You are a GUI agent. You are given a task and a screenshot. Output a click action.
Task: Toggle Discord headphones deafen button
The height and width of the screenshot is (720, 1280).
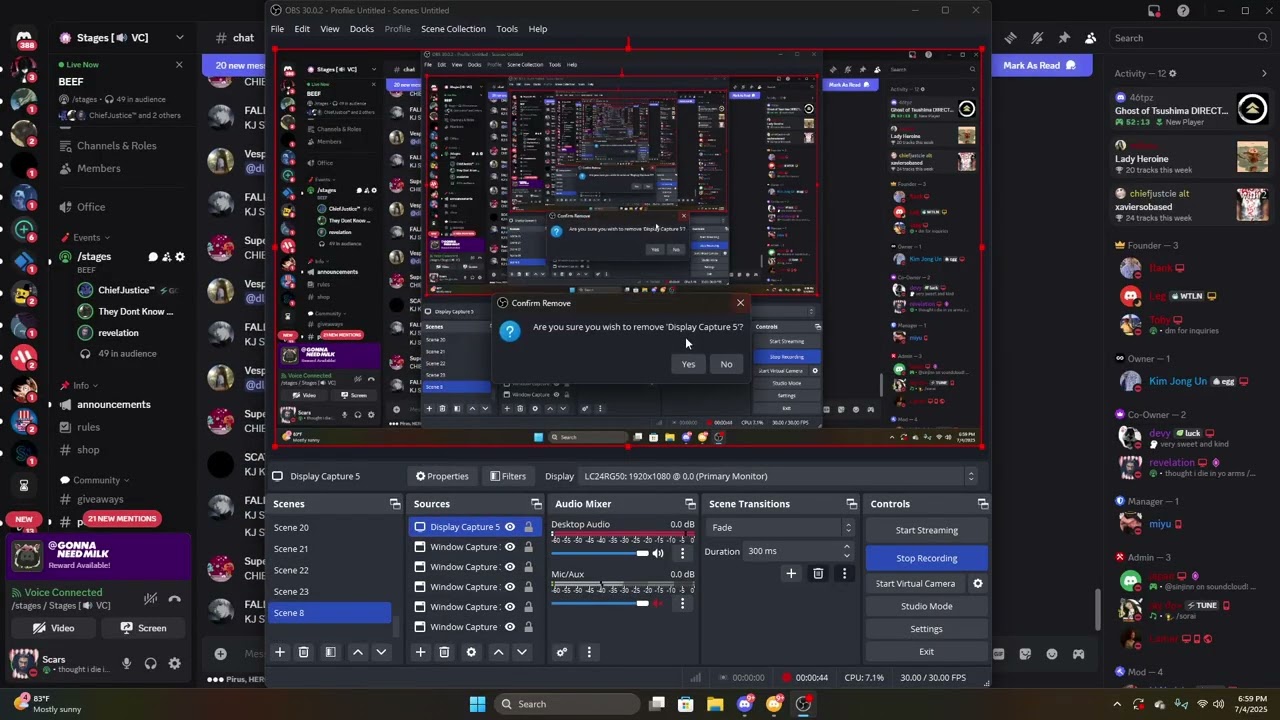(150, 664)
